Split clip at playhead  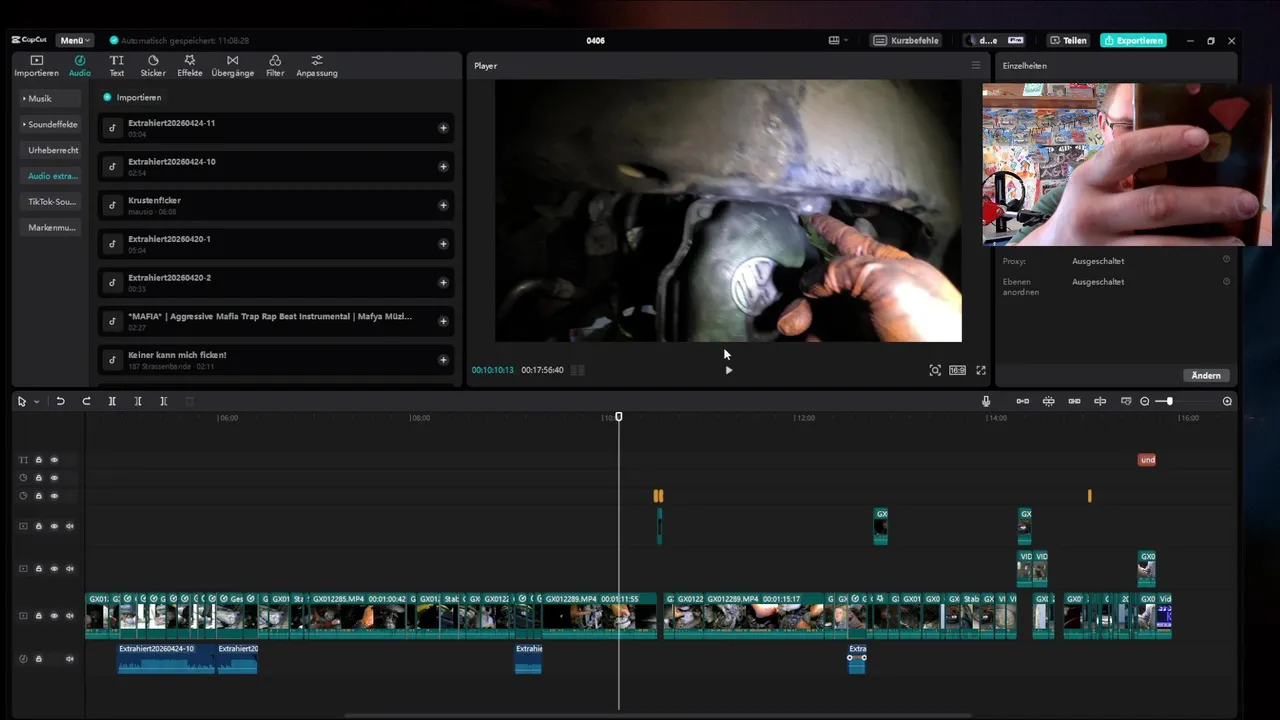point(112,401)
